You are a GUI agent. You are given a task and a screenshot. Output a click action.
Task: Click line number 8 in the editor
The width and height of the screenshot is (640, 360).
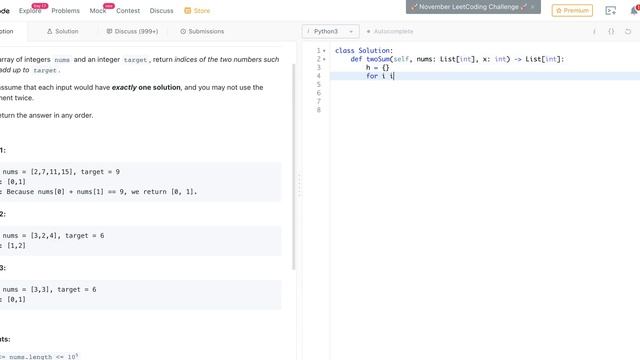(319, 110)
